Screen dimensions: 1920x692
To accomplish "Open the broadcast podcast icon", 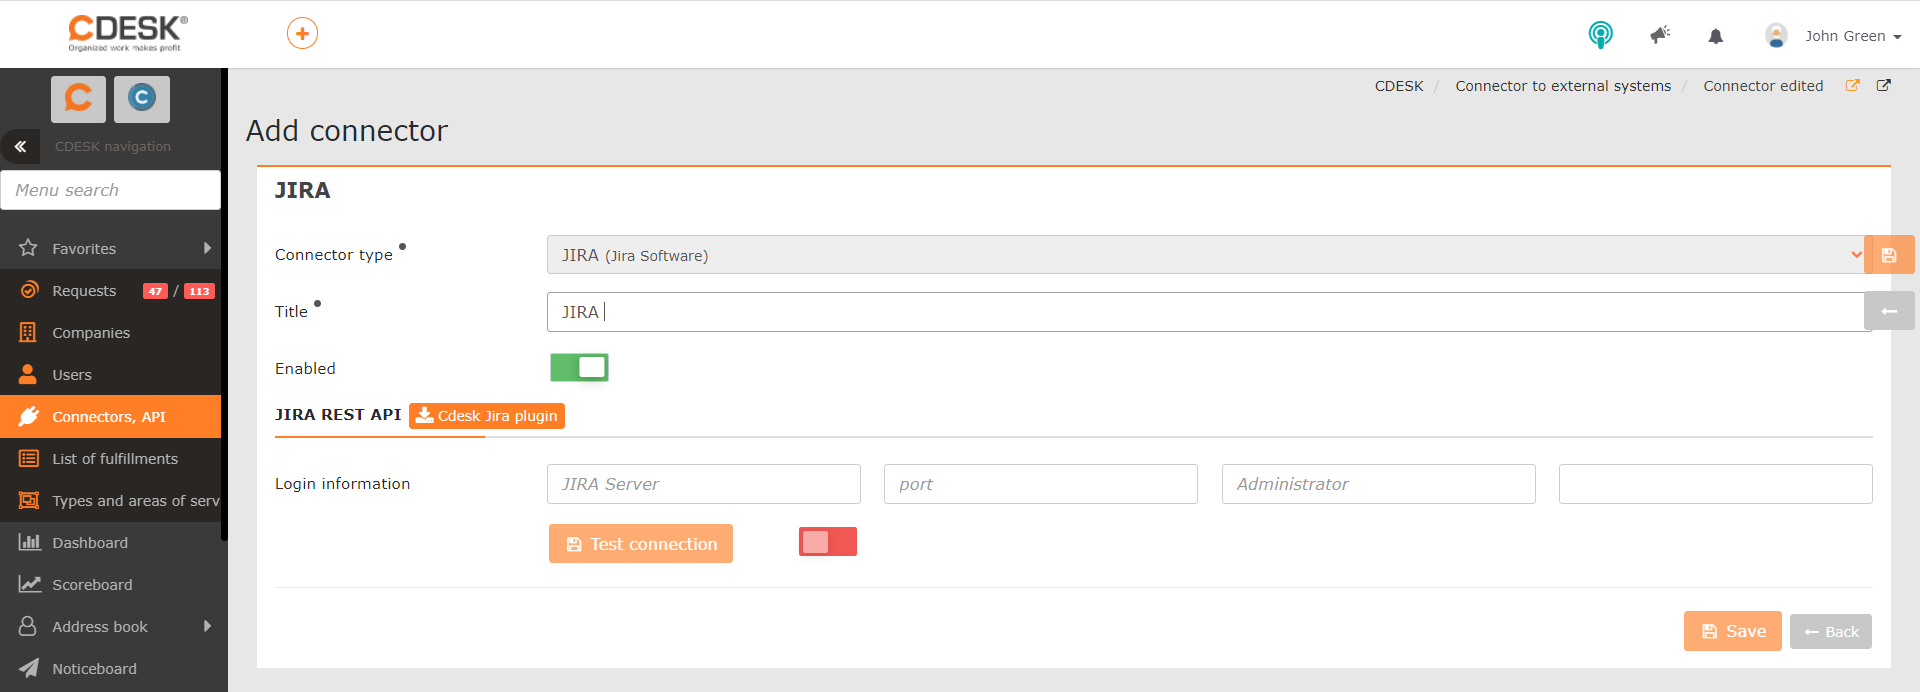I will pos(1601,35).
